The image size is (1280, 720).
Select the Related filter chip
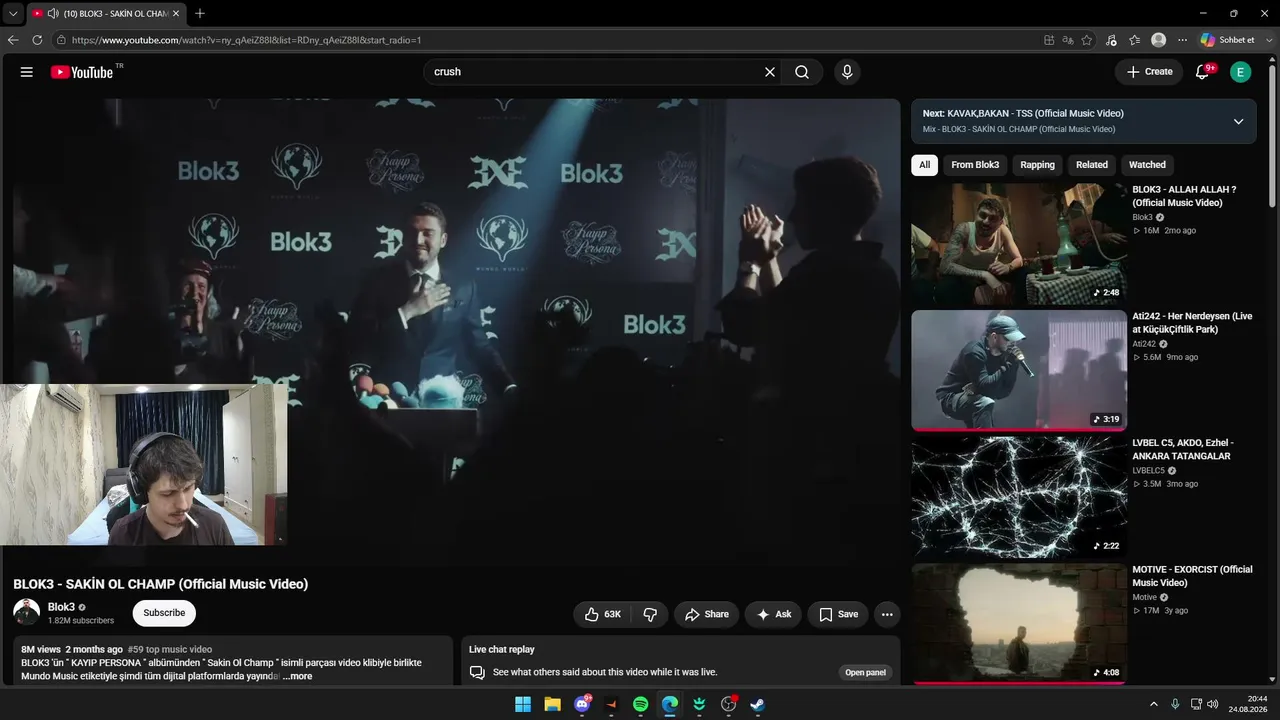click(x=1091, y=165)
